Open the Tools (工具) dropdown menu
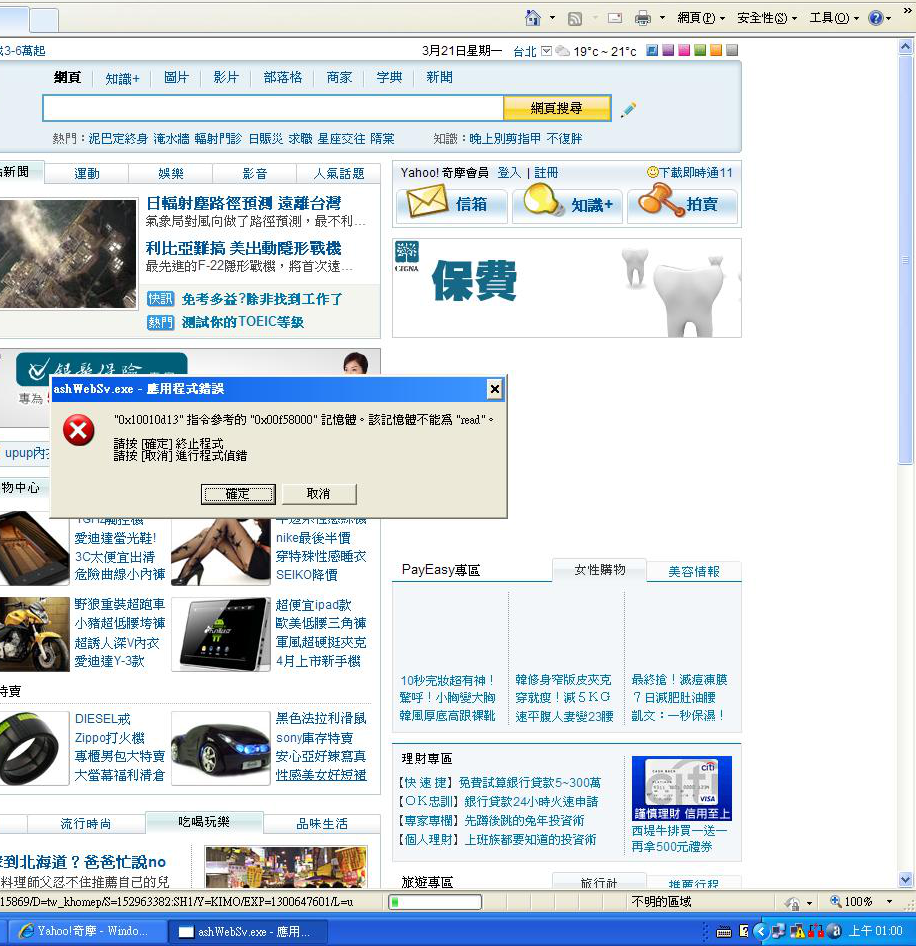The image size is (916, 946). (834, 18)
